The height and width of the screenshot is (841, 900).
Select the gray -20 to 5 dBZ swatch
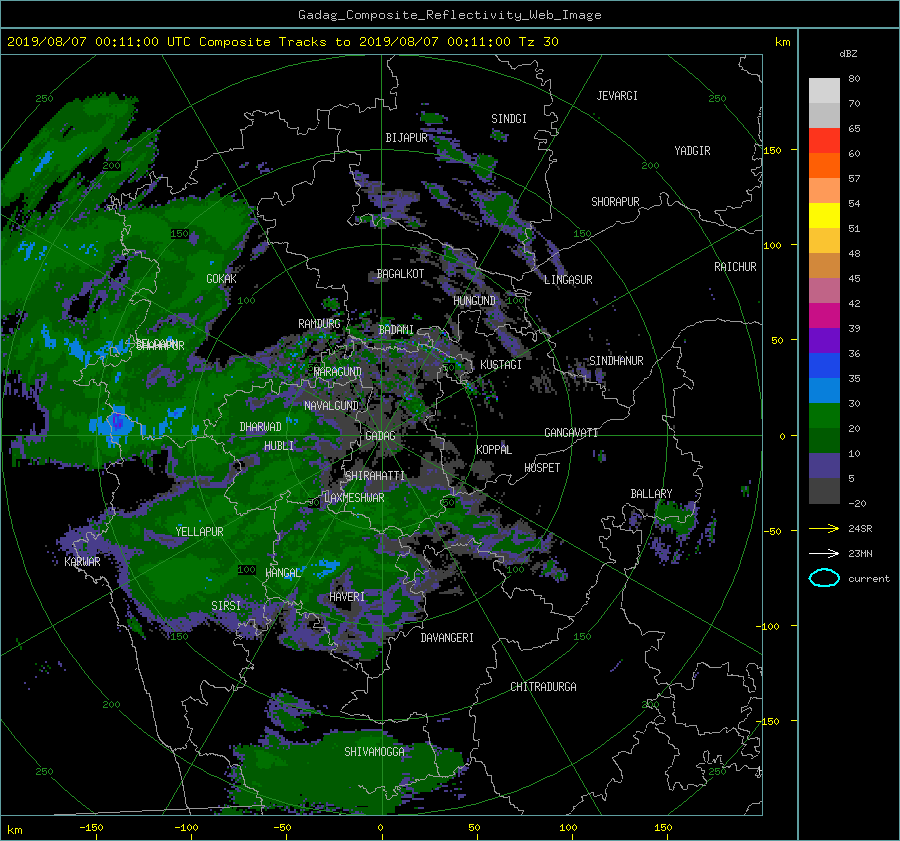pos(824,490)
